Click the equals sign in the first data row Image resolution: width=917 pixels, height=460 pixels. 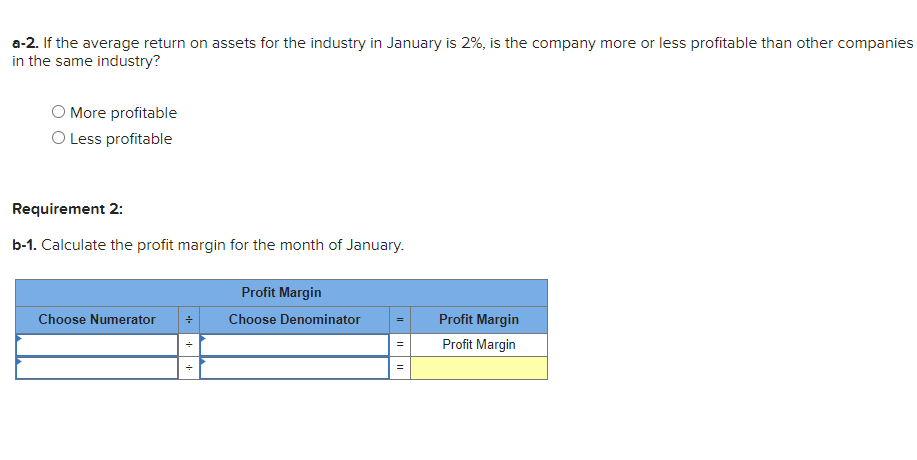pos(400,345)
